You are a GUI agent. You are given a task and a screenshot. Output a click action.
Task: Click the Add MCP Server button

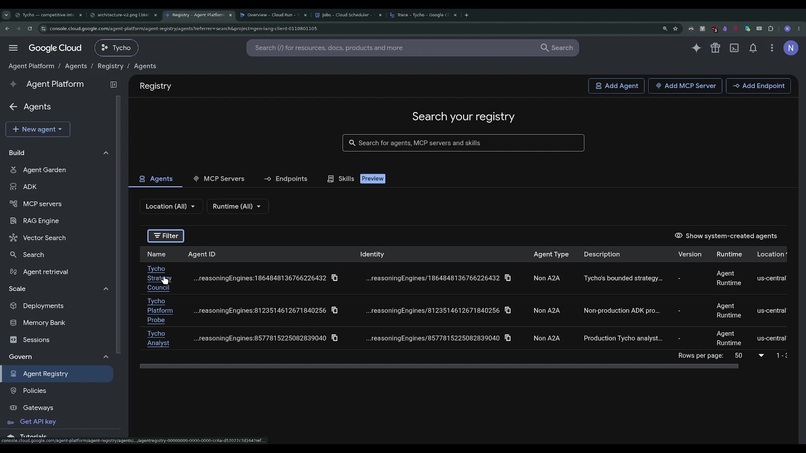685,86
